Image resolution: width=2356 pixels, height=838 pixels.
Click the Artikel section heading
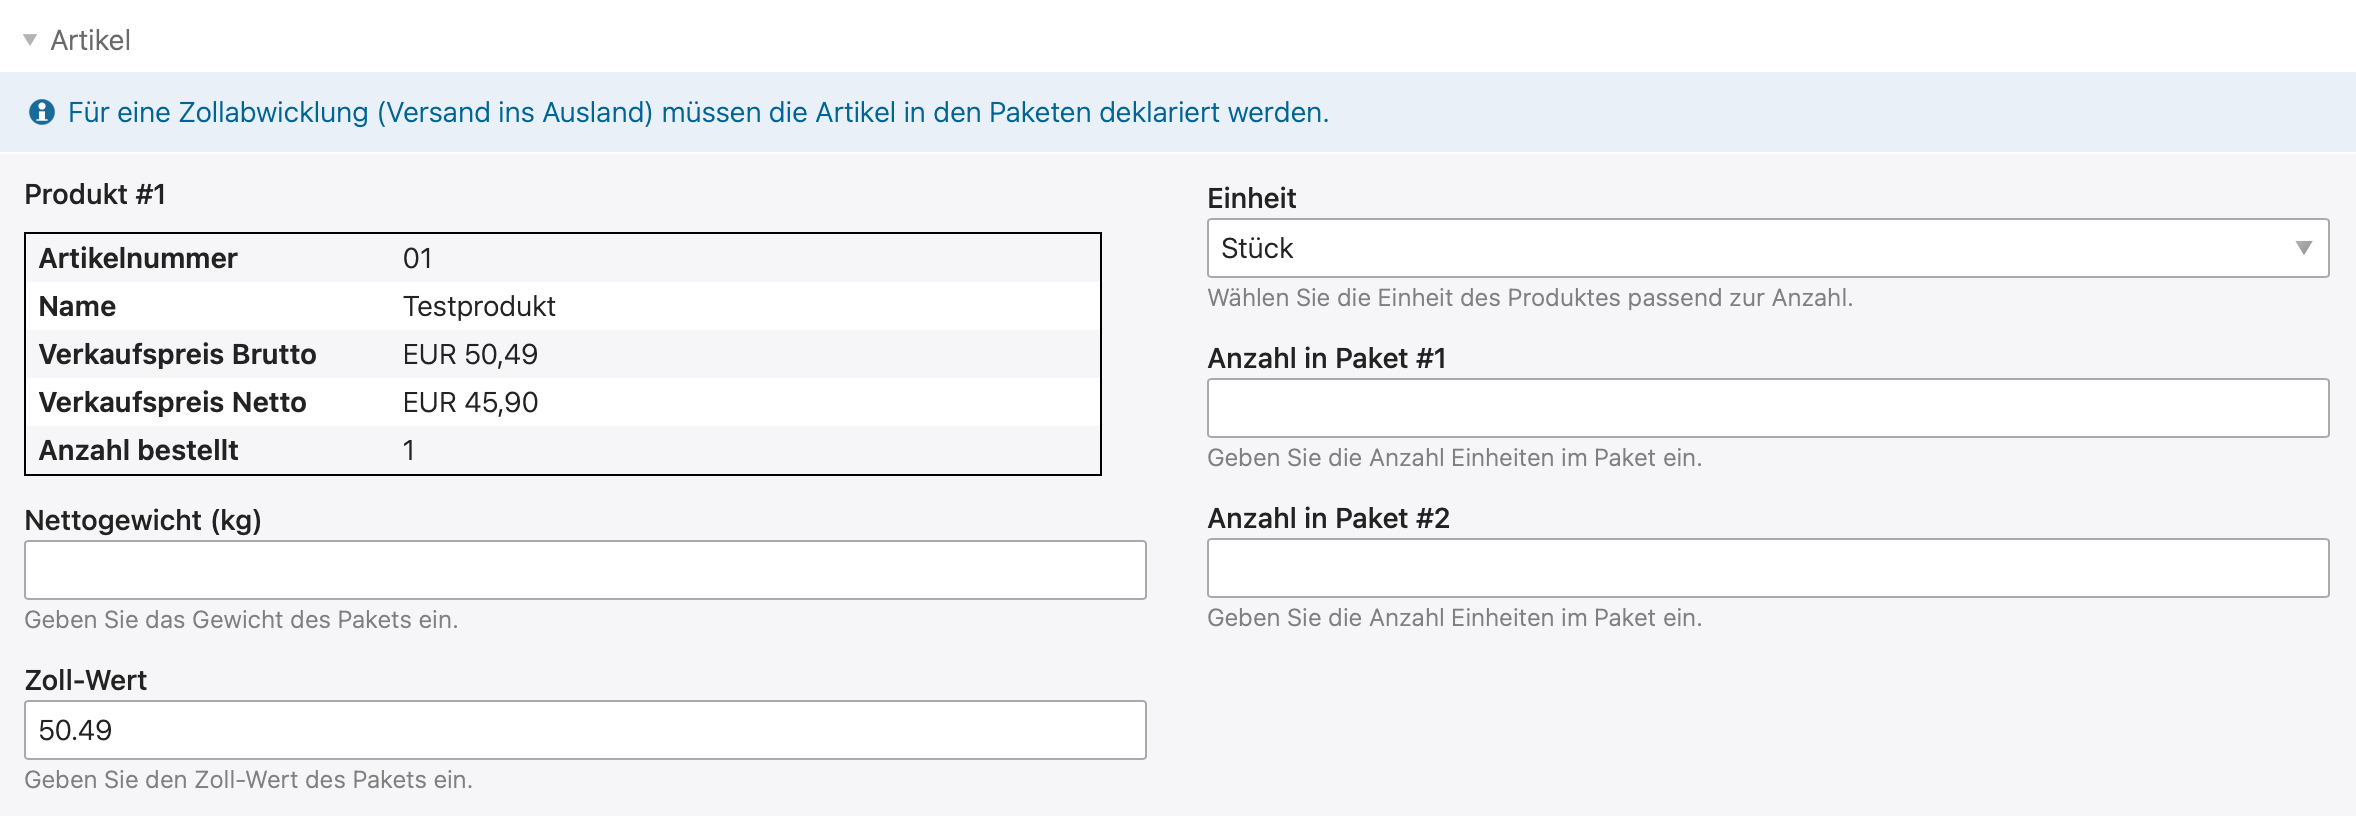tap(90, 40)
